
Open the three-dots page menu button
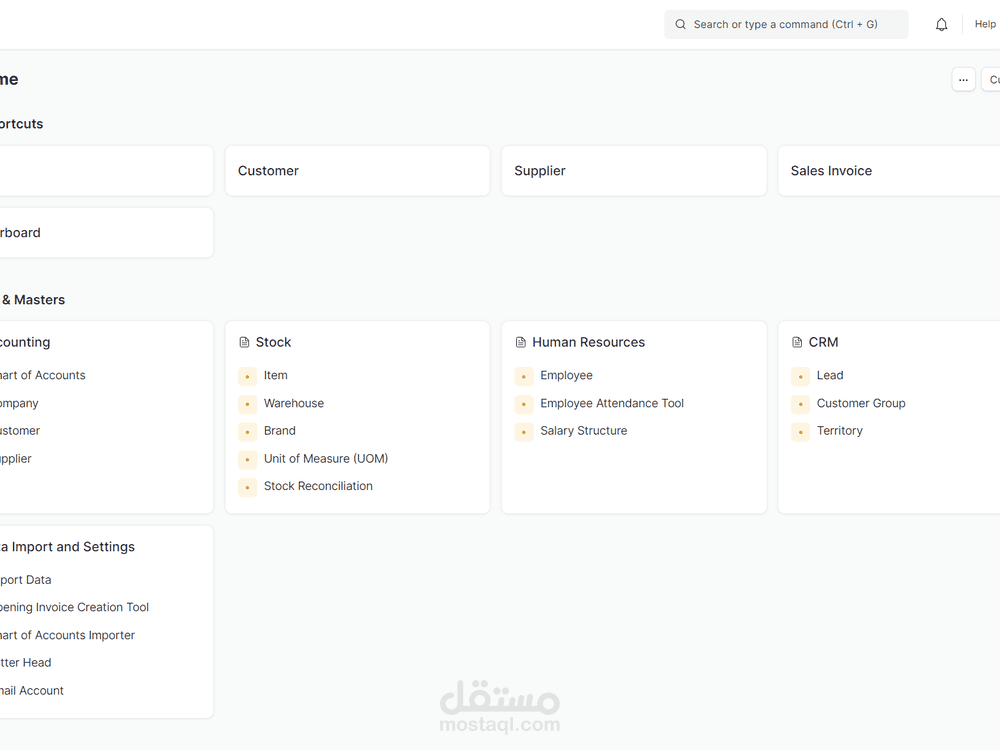(963, 80)
